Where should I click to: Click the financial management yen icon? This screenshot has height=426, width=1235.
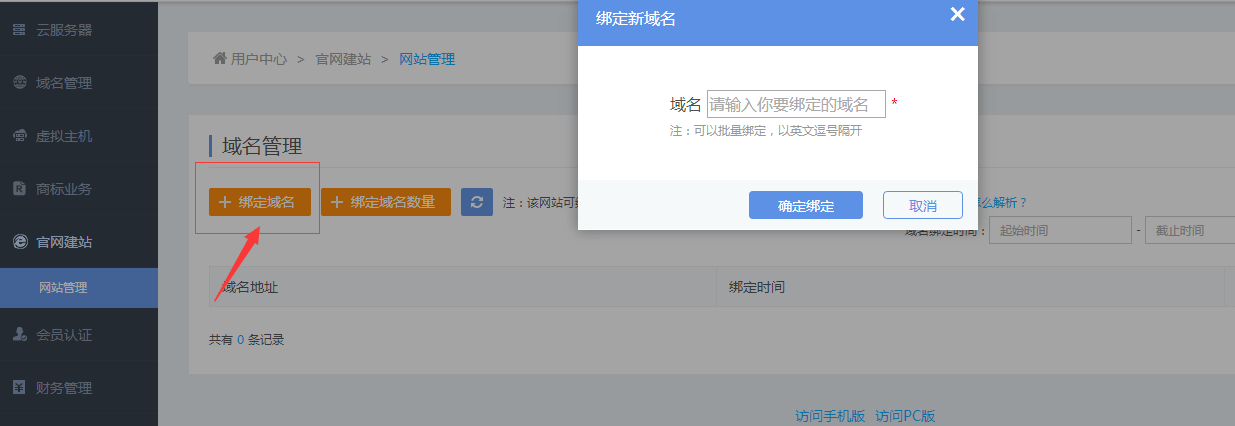click(x=19, y=388)
